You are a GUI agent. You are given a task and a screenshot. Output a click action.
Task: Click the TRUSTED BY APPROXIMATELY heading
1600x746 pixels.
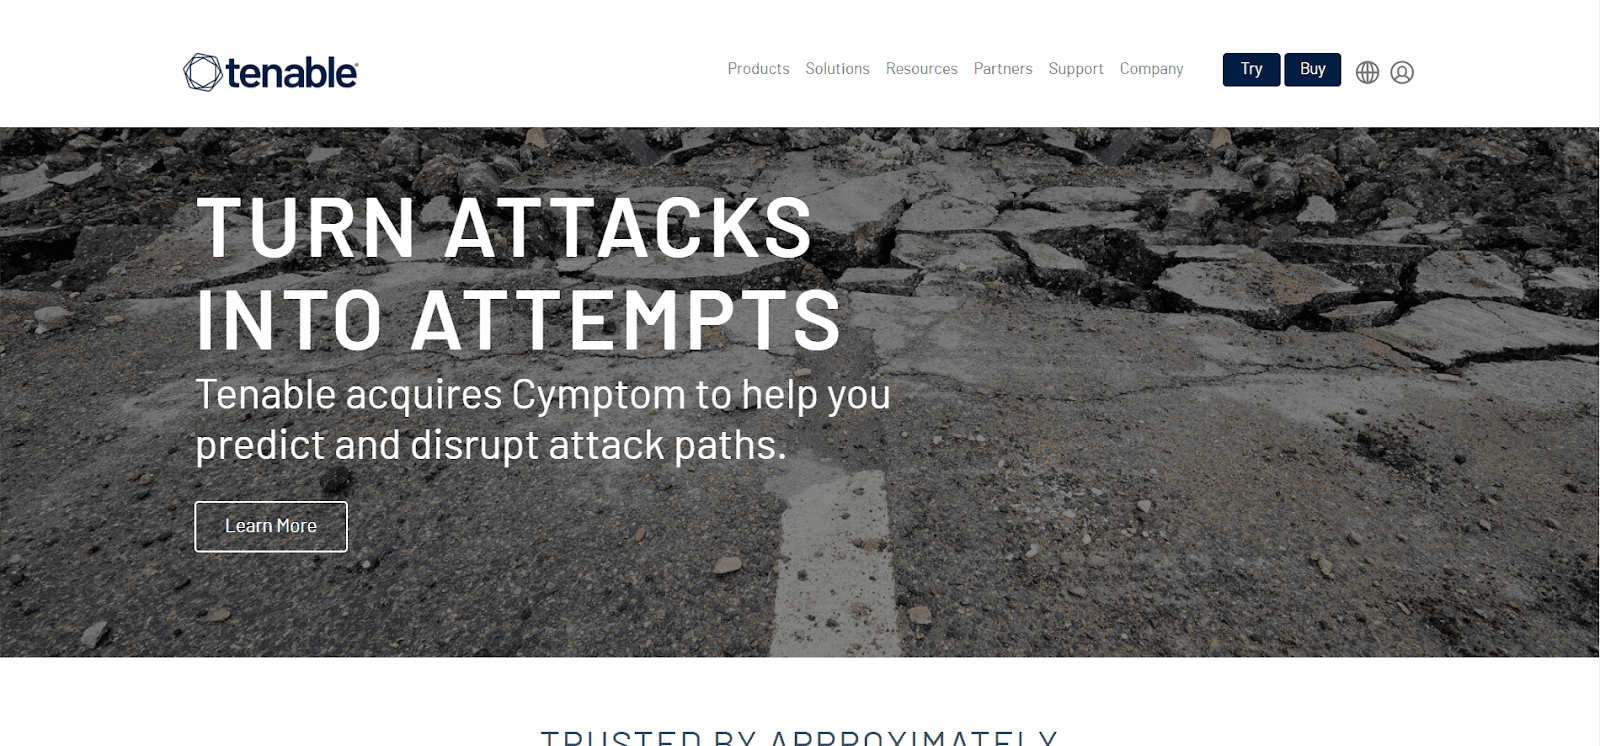pyautogui.click(x=799, y=737)
